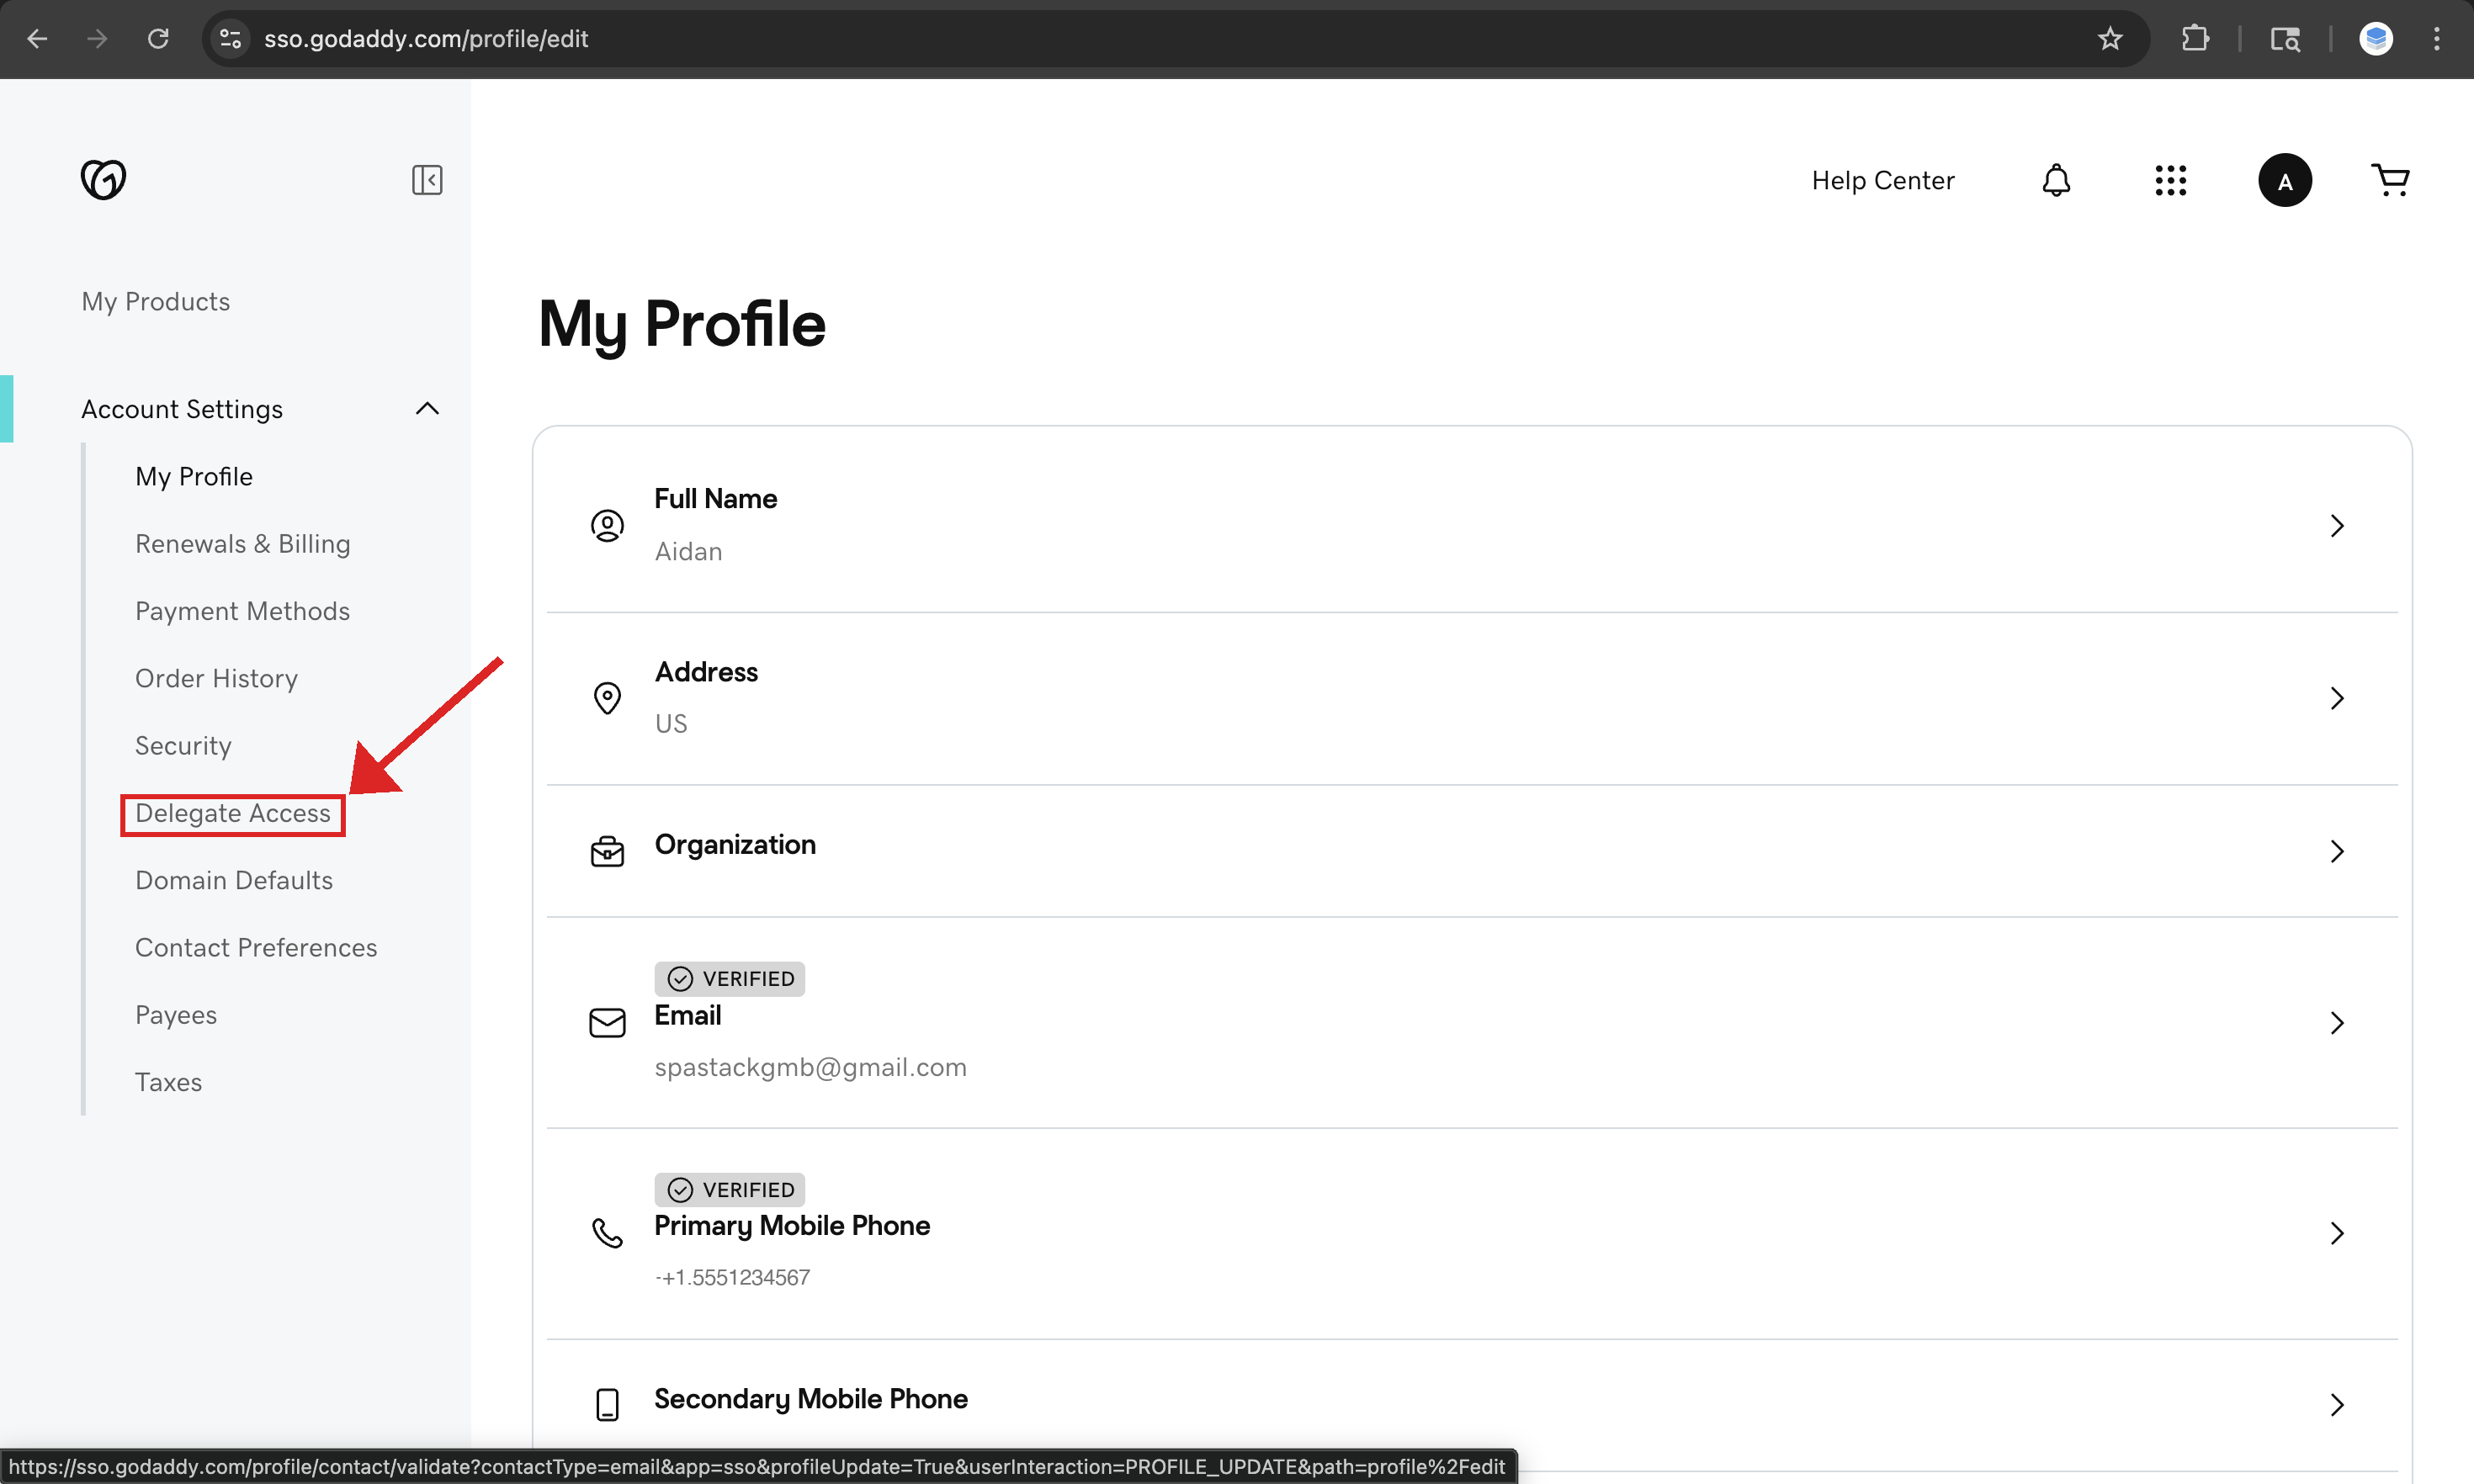2474x1484 pixels.
Task: Click the GoDaddy logo
Action: click(103, 179)
